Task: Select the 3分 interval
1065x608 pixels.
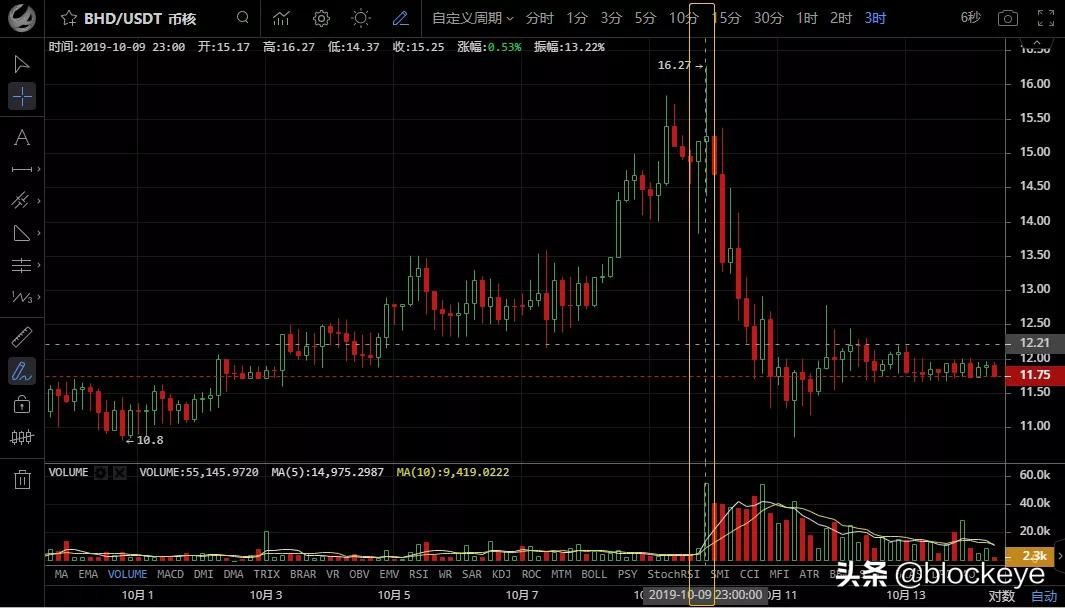Action: [x=611, y=18]
